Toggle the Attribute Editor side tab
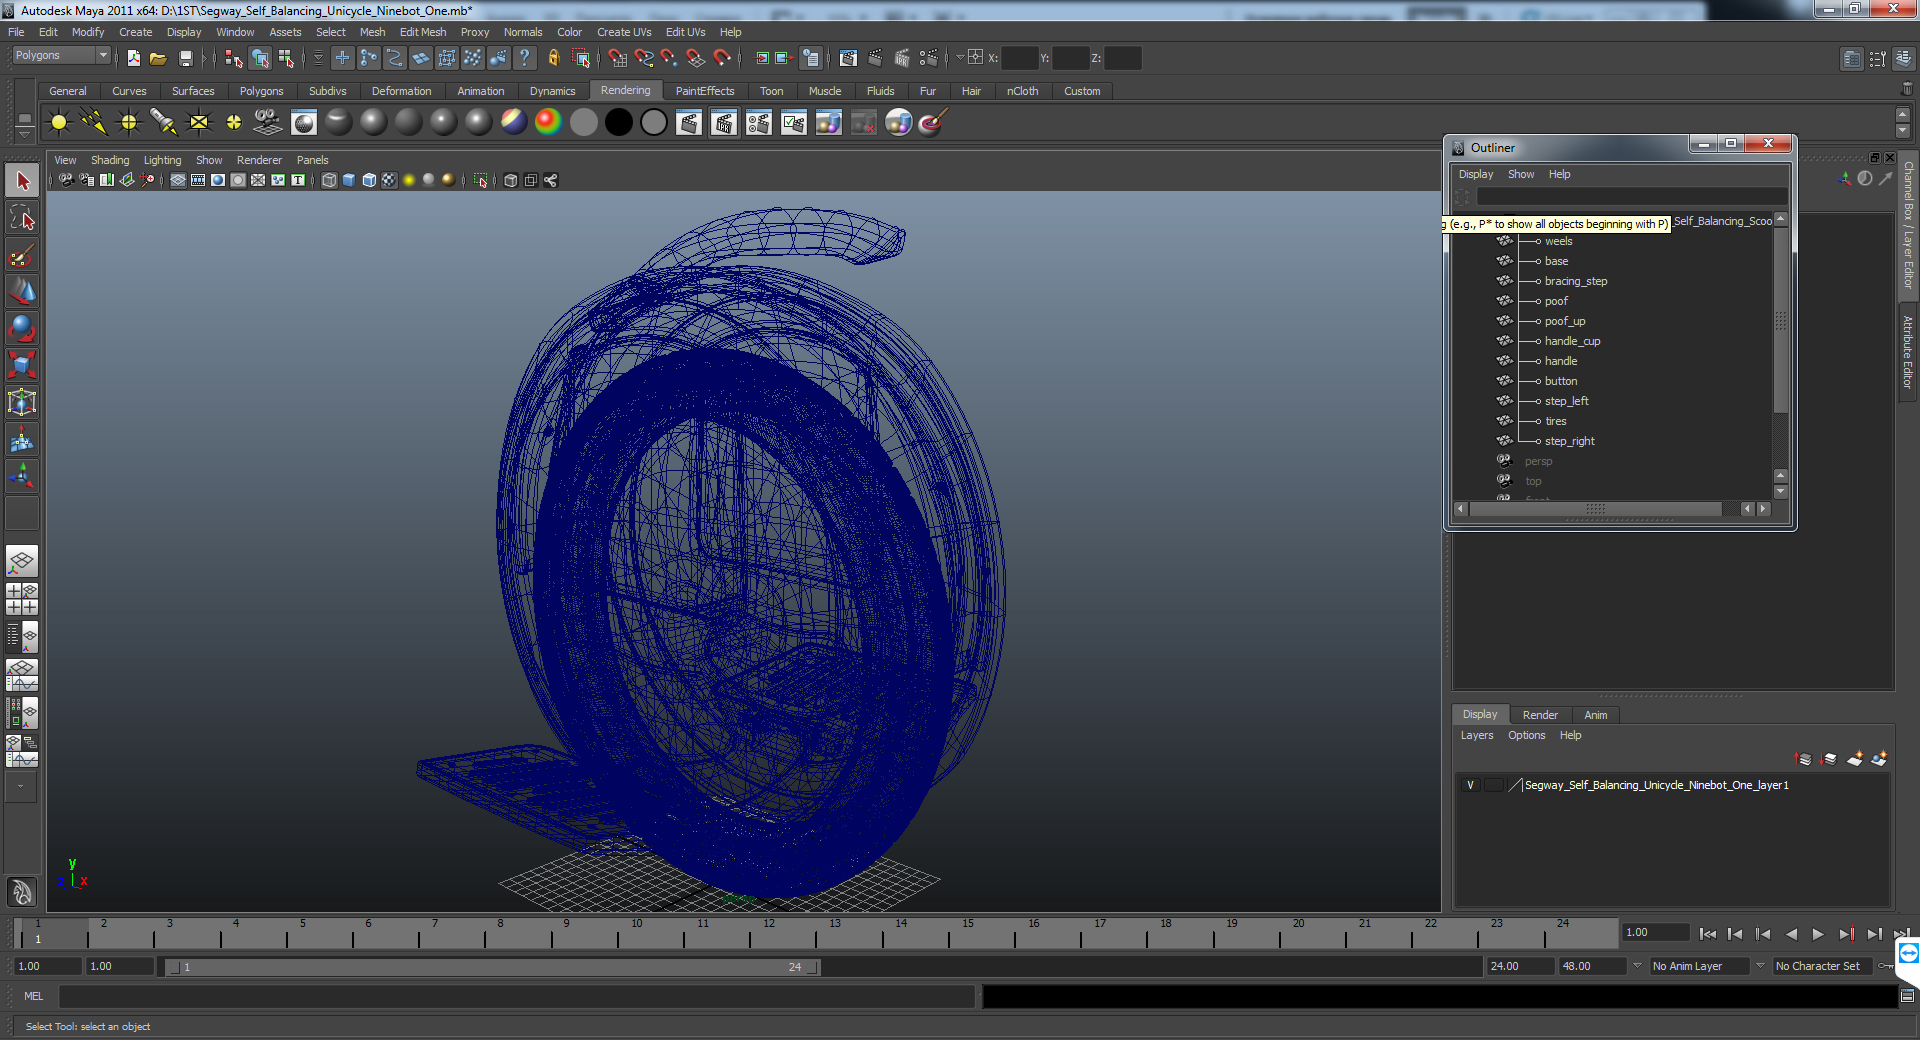The width and height of the screenshot is (1920, 1040). 1908,352
